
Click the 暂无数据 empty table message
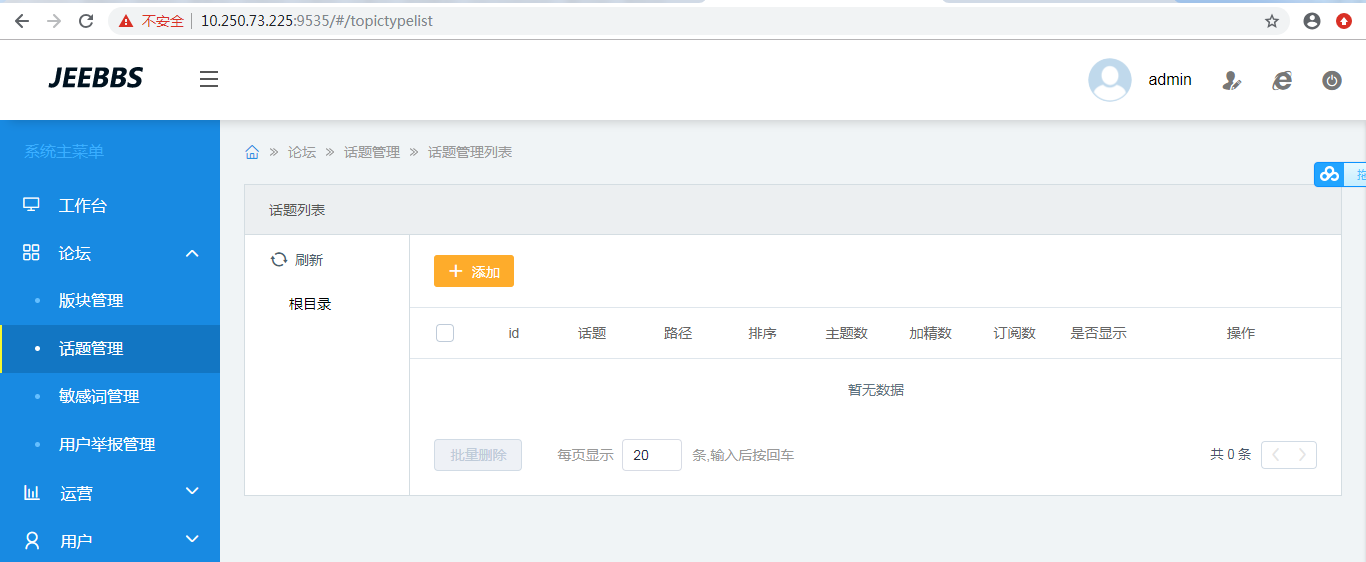pos(876,390)
